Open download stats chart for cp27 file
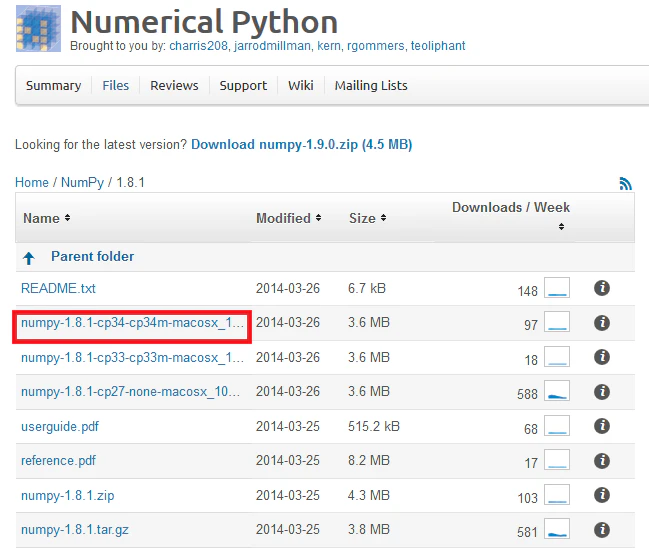649x549 pixels. click(557, 391)
